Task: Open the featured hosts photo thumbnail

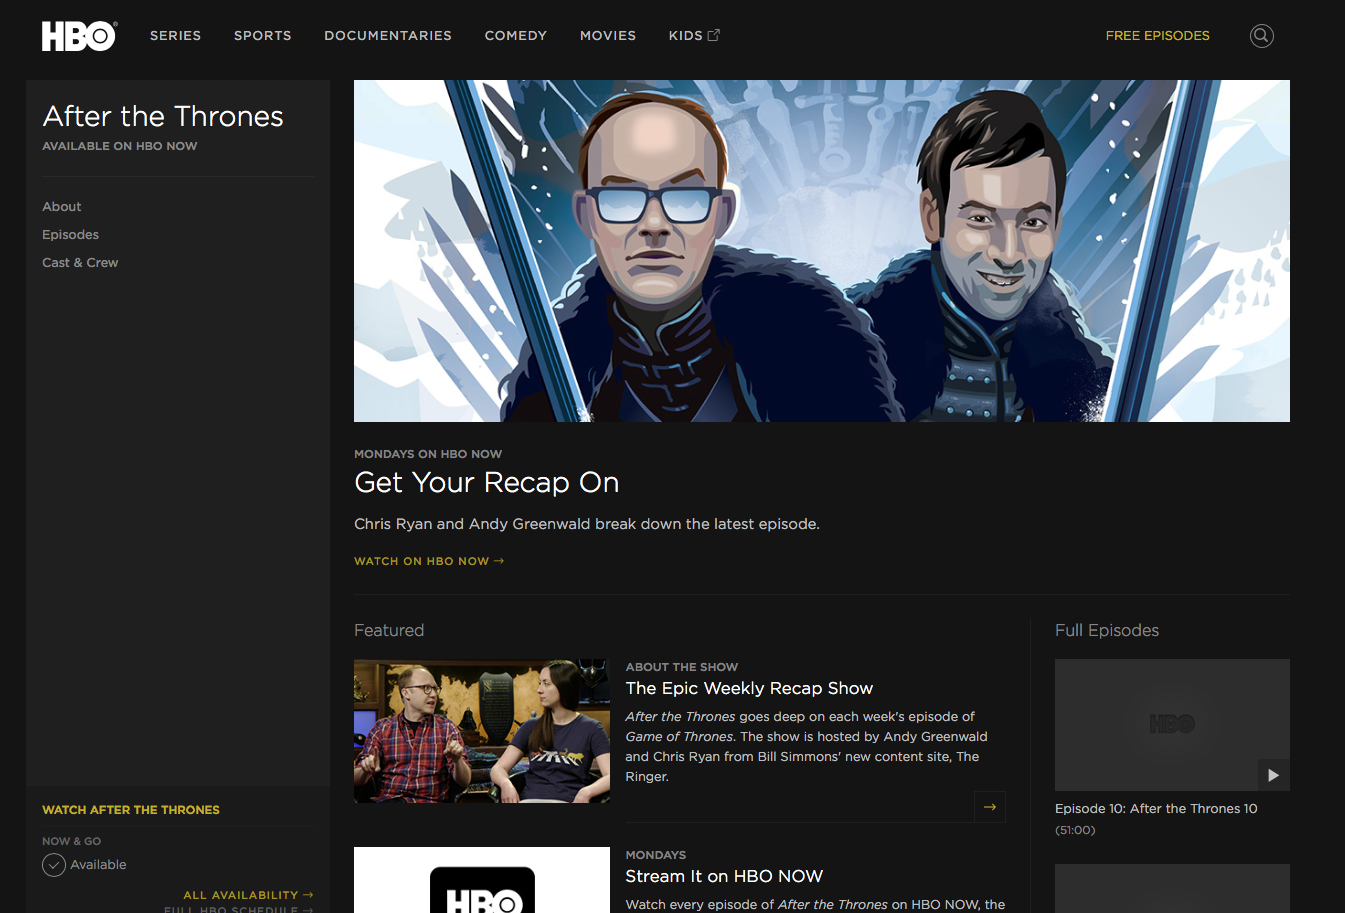Action: (x=482, y=731)
